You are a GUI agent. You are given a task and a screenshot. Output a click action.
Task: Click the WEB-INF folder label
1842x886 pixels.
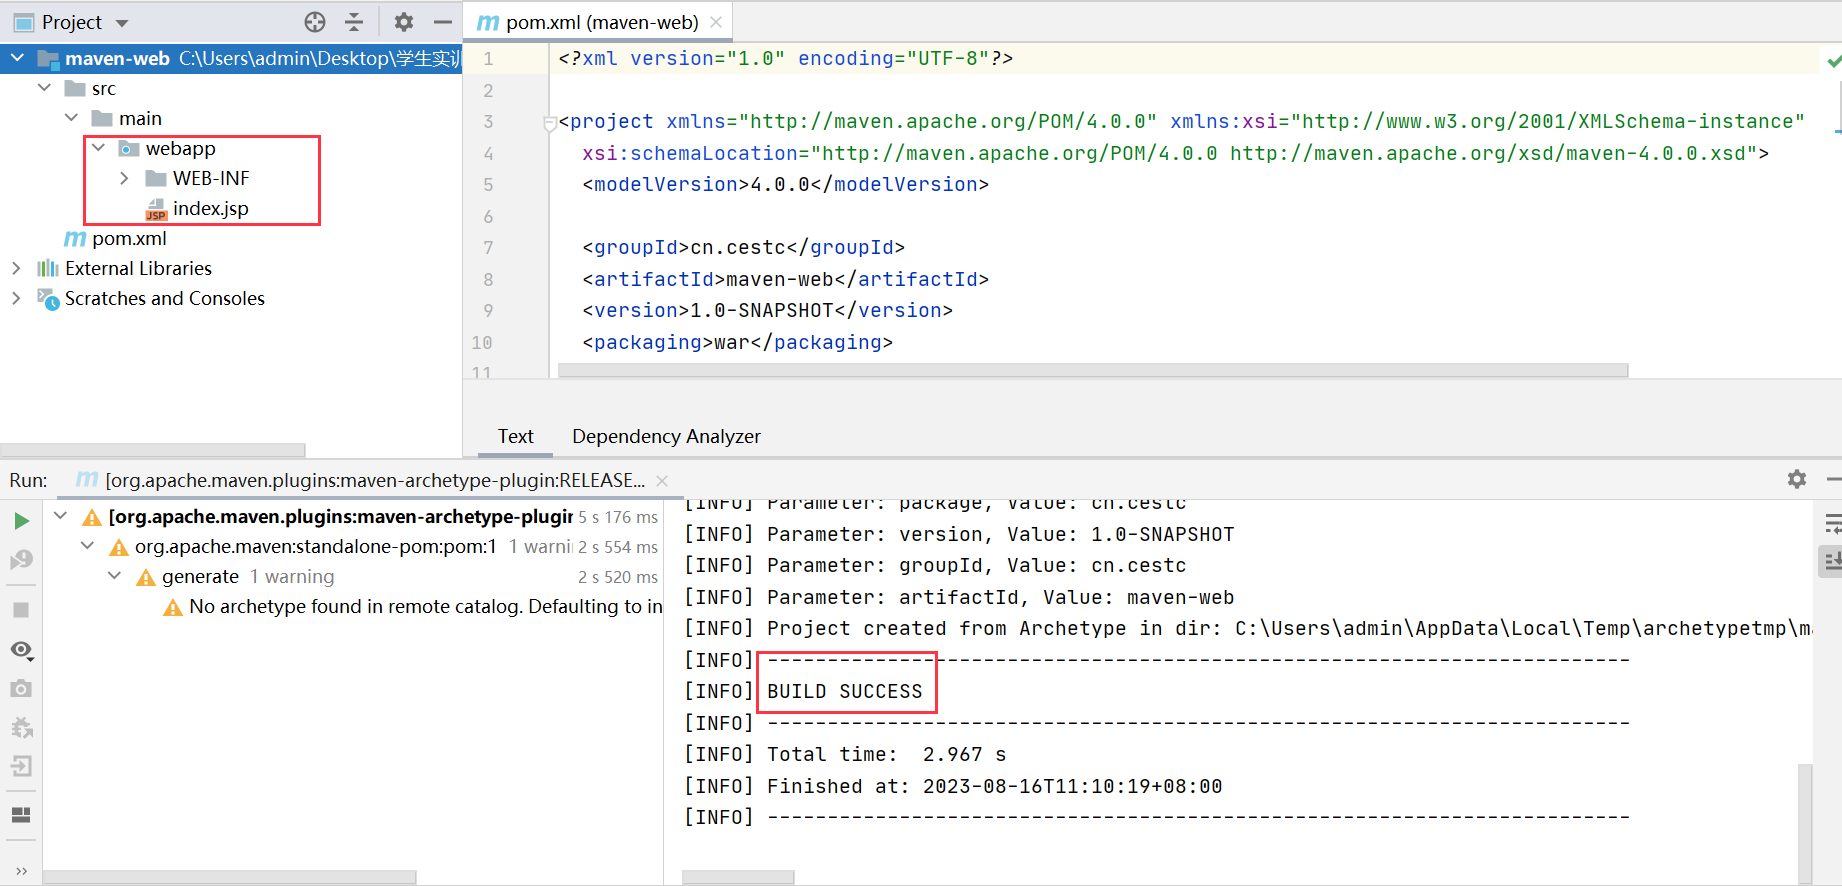pos(211,178)
